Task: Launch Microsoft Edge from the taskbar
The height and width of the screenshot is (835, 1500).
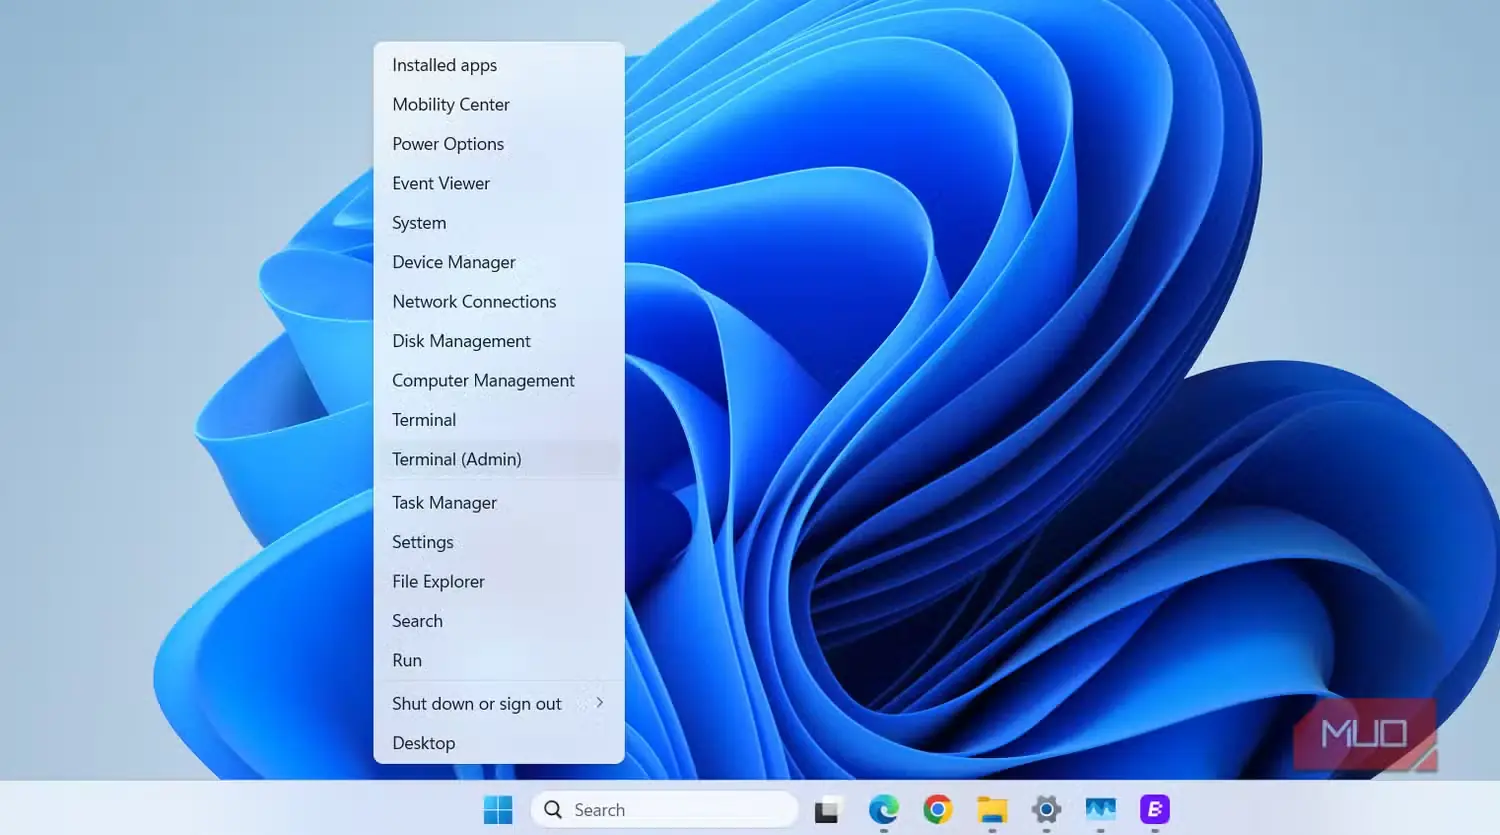Action: click(x=883, y=809)
